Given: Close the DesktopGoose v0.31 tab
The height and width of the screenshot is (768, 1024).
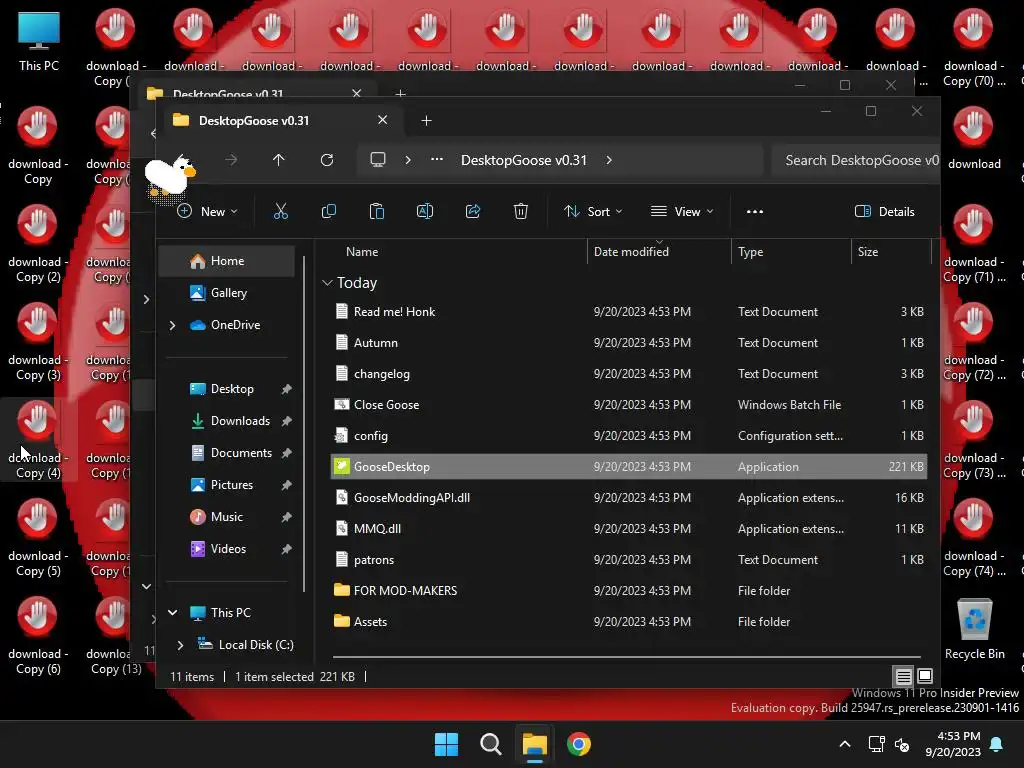Looking at the screenshot, I should [382, 120].
